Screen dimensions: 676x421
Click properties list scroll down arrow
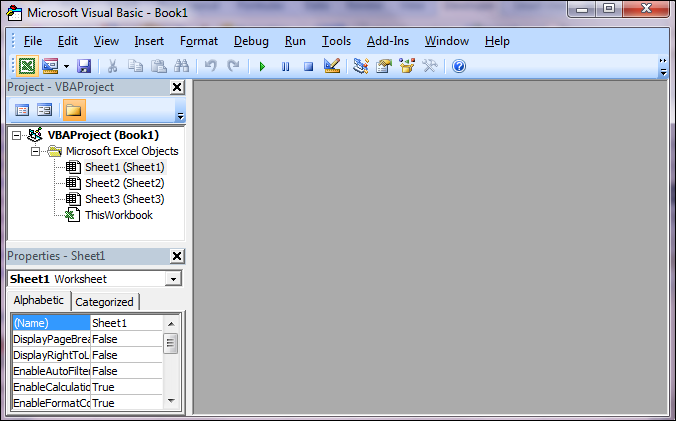[x=171, y=401]
